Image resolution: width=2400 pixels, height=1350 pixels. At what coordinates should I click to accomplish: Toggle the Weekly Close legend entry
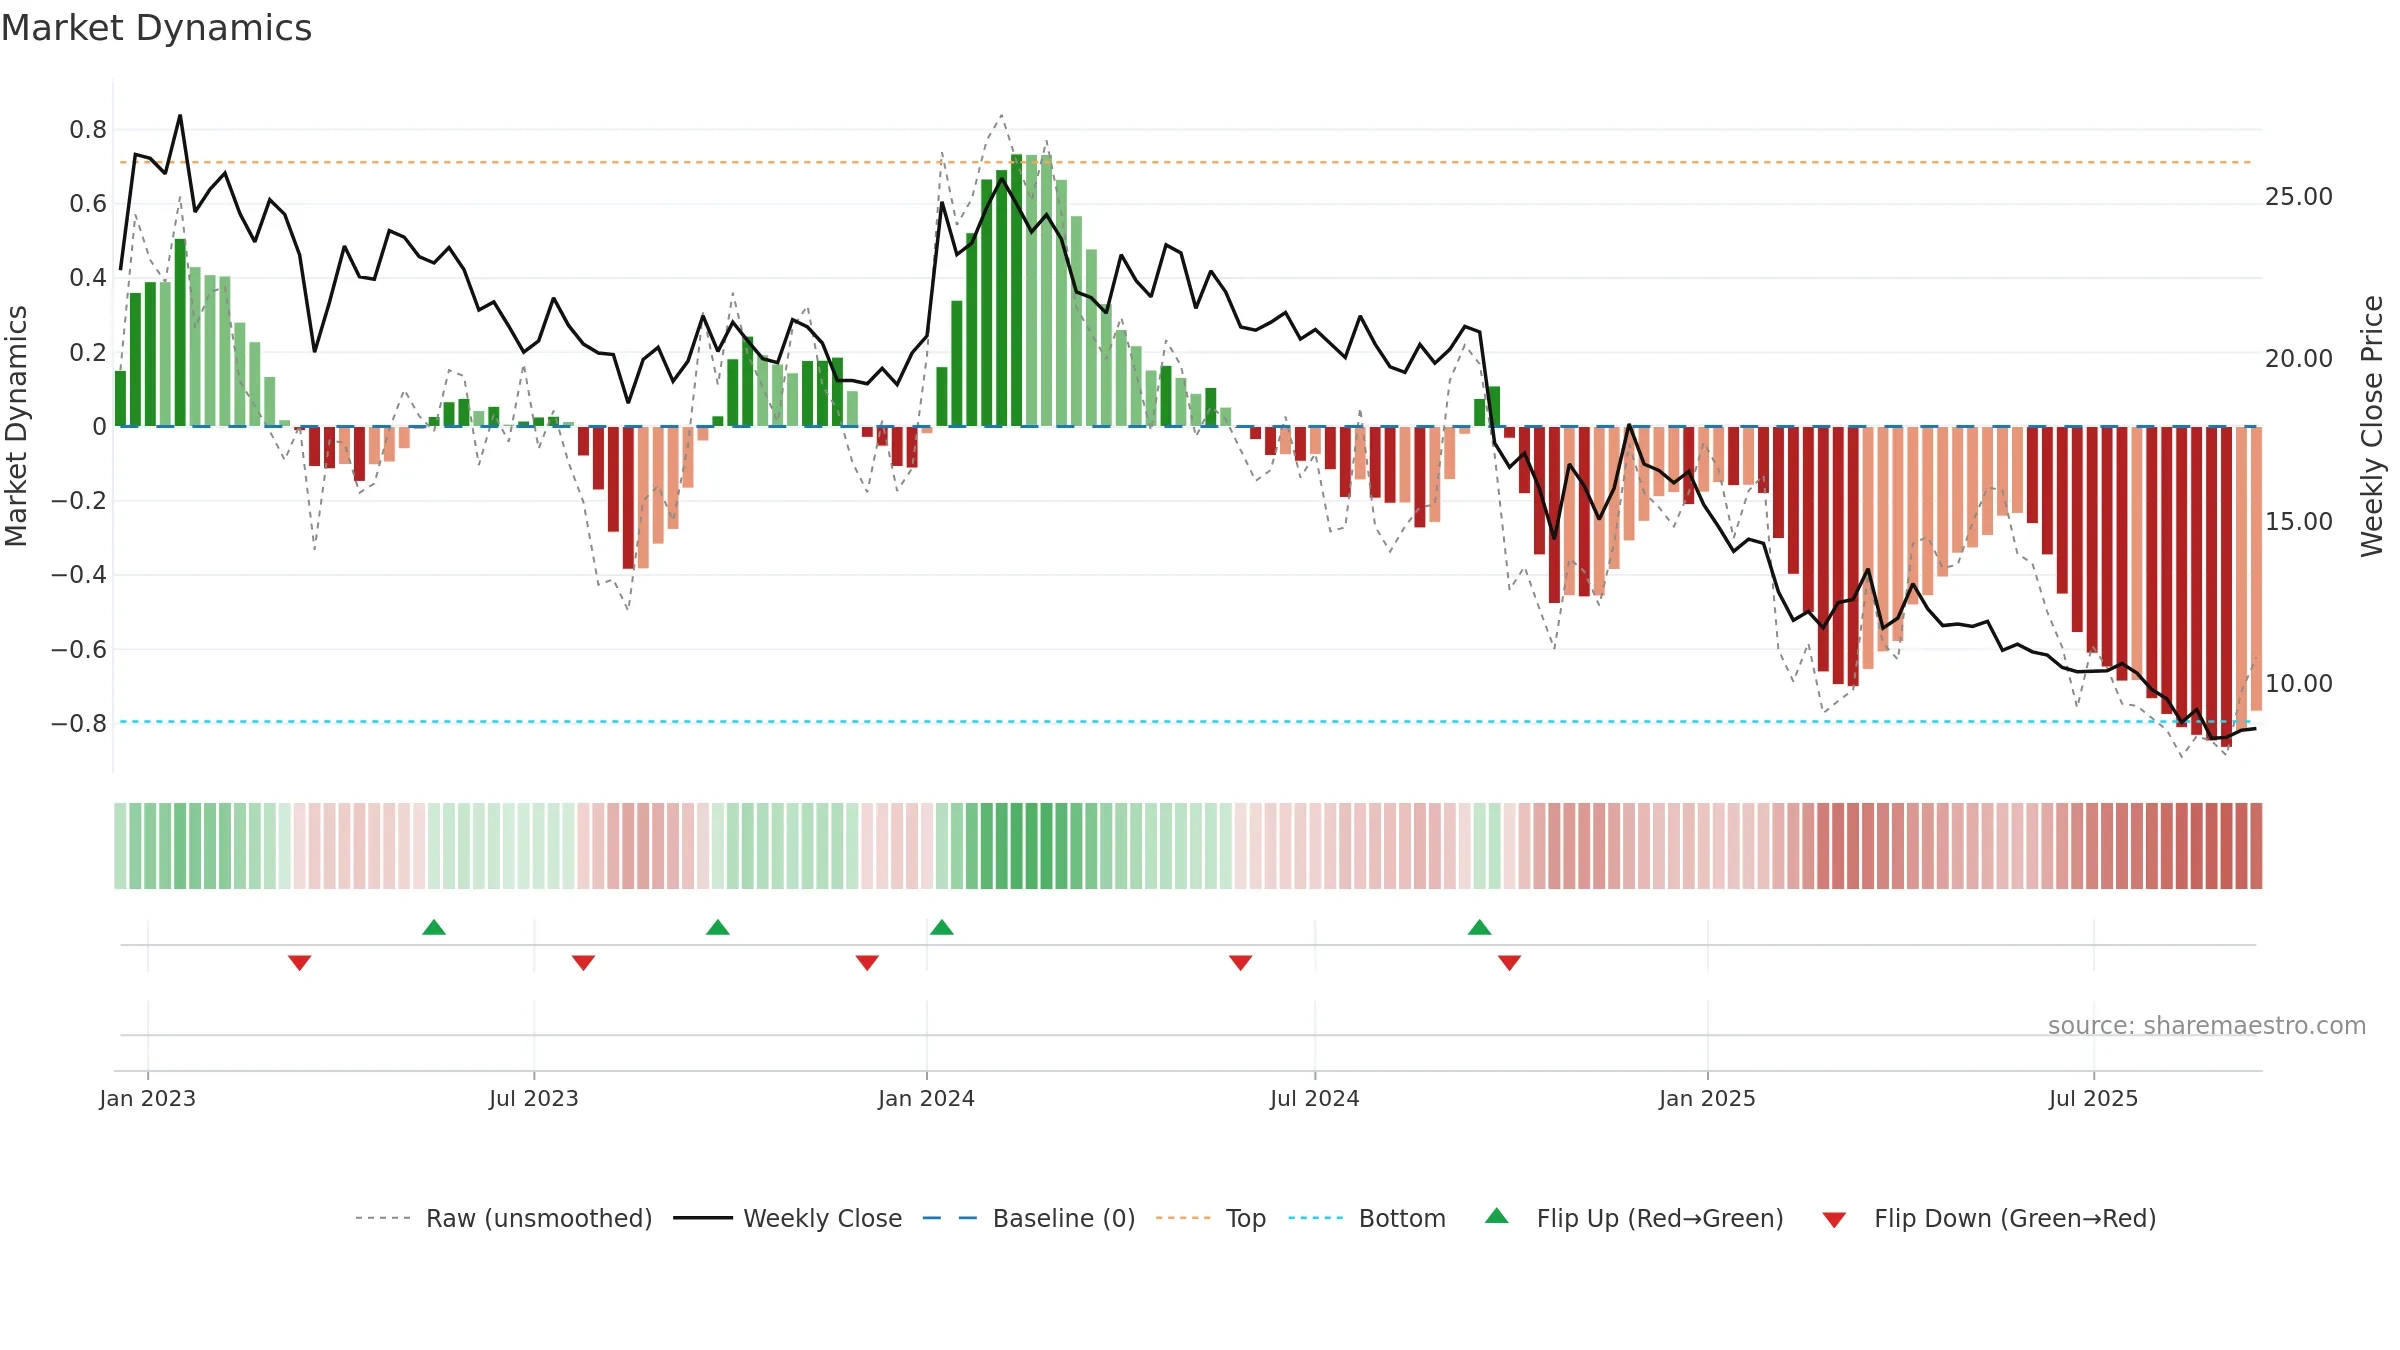pyautogui.click(x=788, y=1218)
